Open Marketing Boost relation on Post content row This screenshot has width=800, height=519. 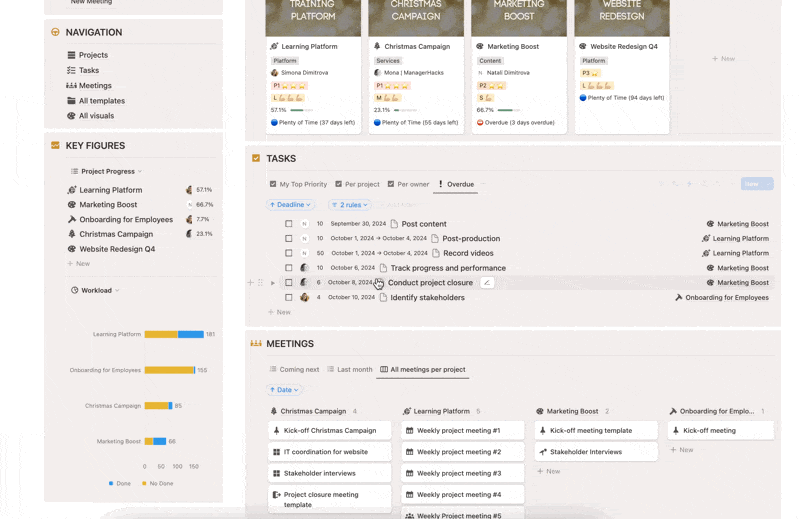(x=738, y=224)
